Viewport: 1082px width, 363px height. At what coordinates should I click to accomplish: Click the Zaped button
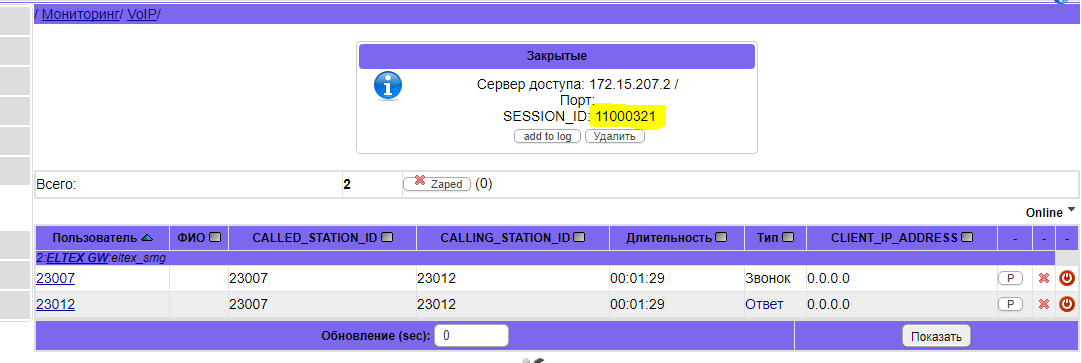pyautogui.click(x=437, y=184)
